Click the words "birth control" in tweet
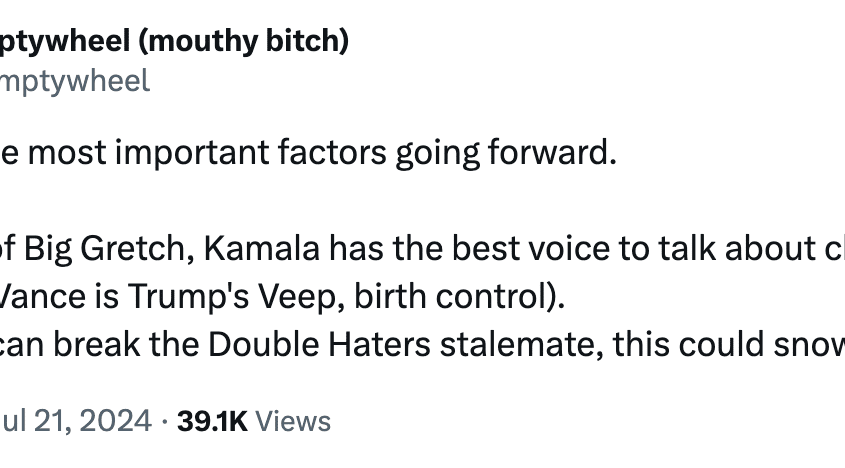845x468 pixels. [453, 297]
